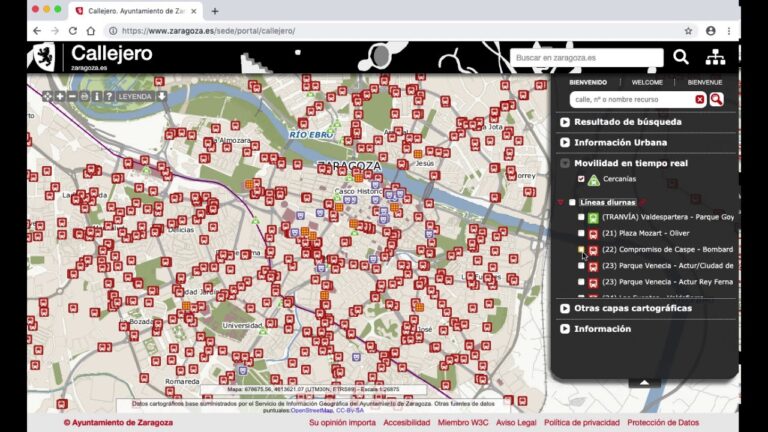
Task: Go back with the browser back arrow
Action: (37, 31)
